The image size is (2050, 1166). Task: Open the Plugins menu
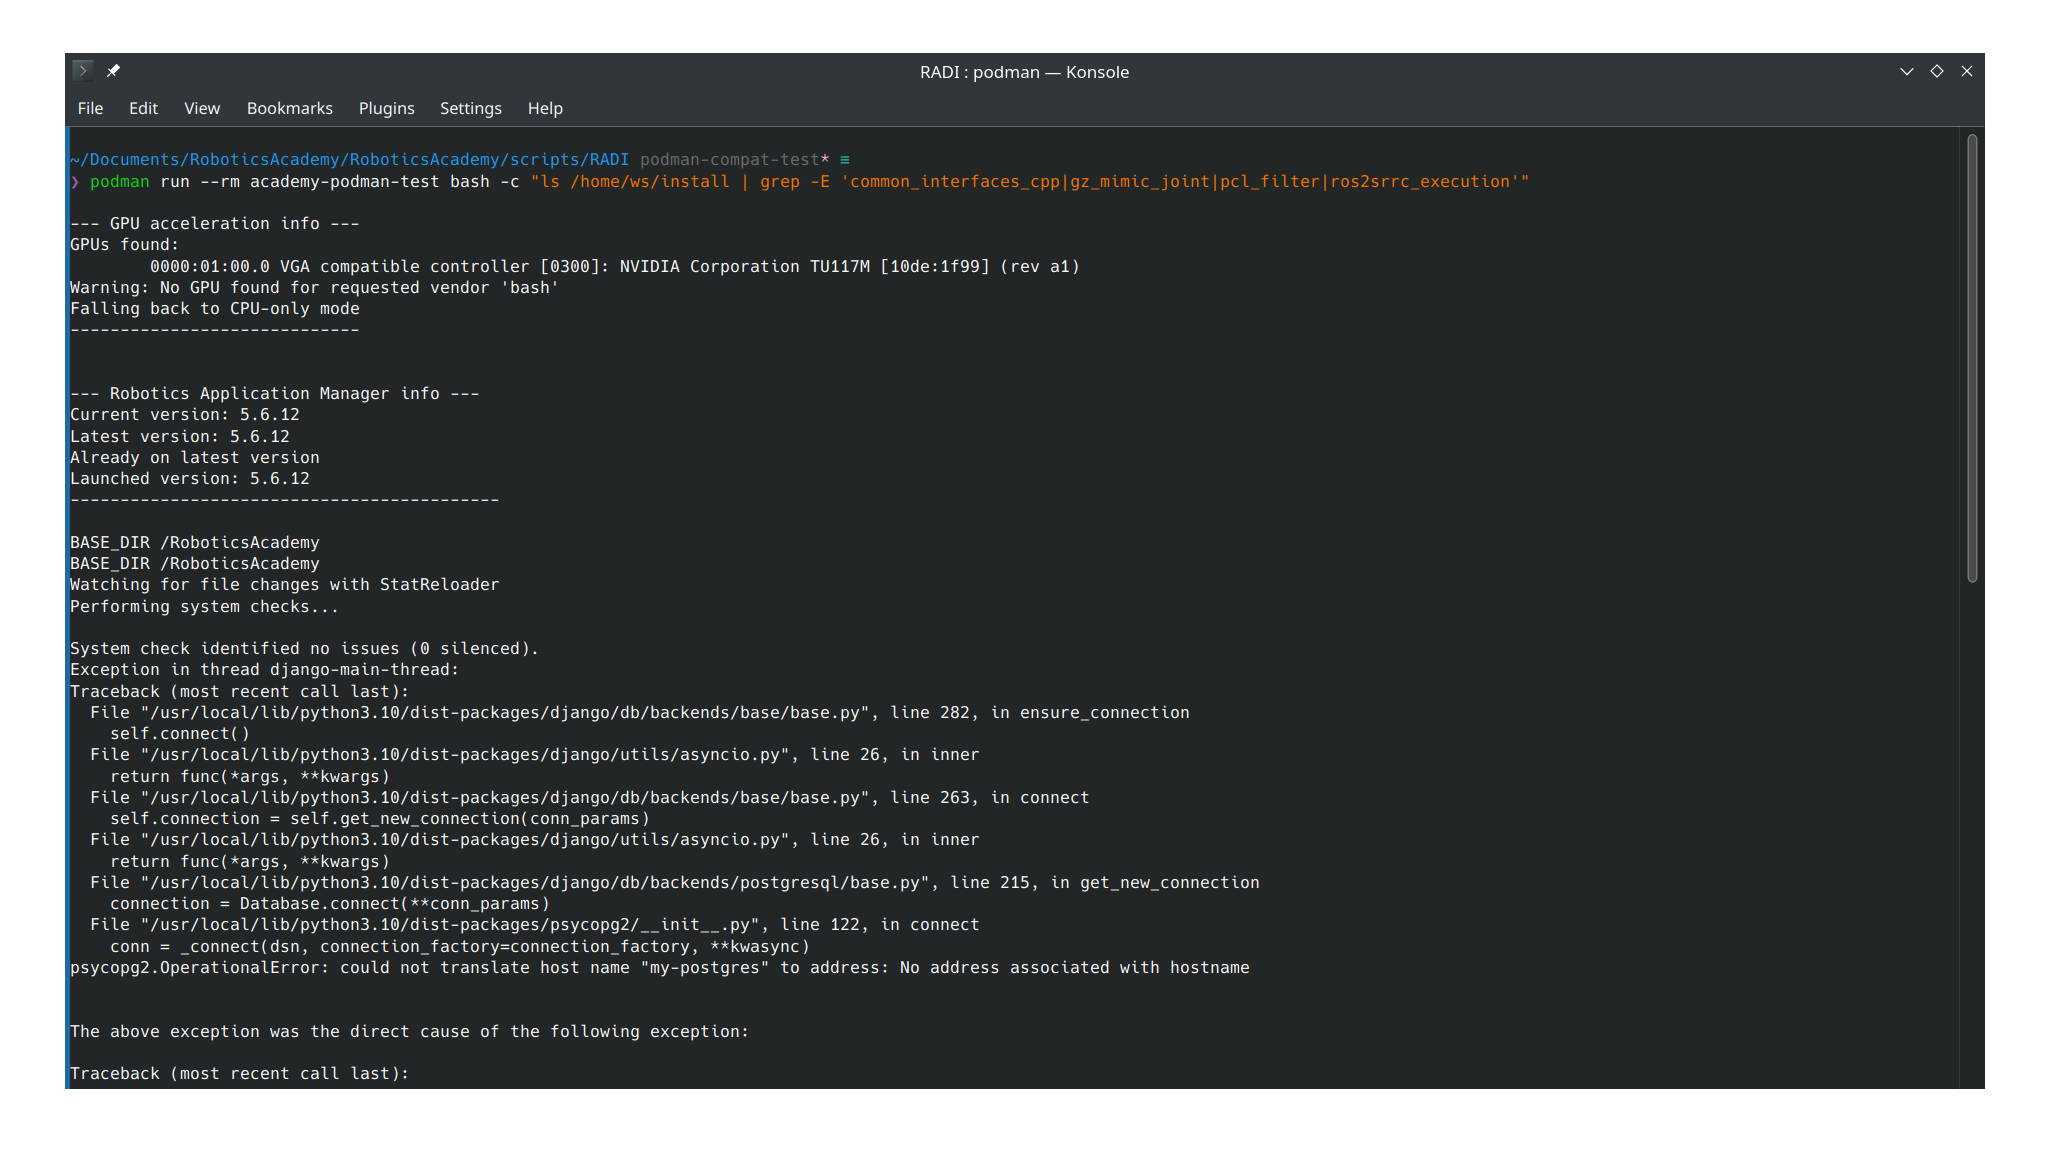point(386,108)
